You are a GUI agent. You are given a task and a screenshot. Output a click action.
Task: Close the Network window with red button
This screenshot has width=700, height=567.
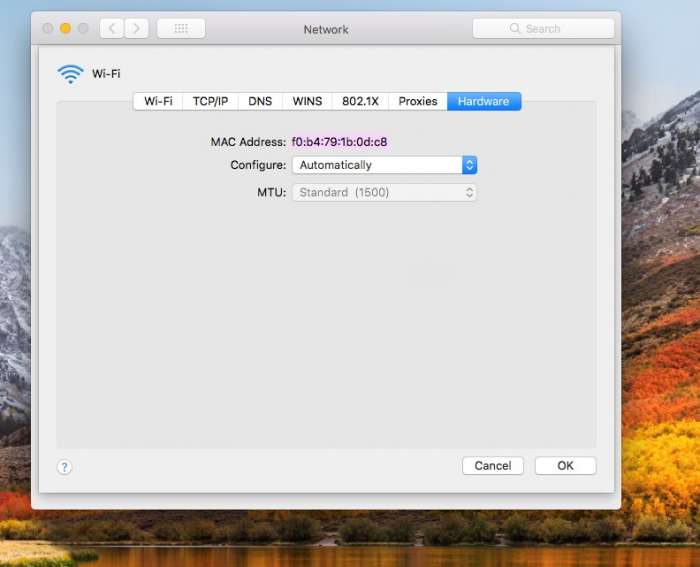48,29
